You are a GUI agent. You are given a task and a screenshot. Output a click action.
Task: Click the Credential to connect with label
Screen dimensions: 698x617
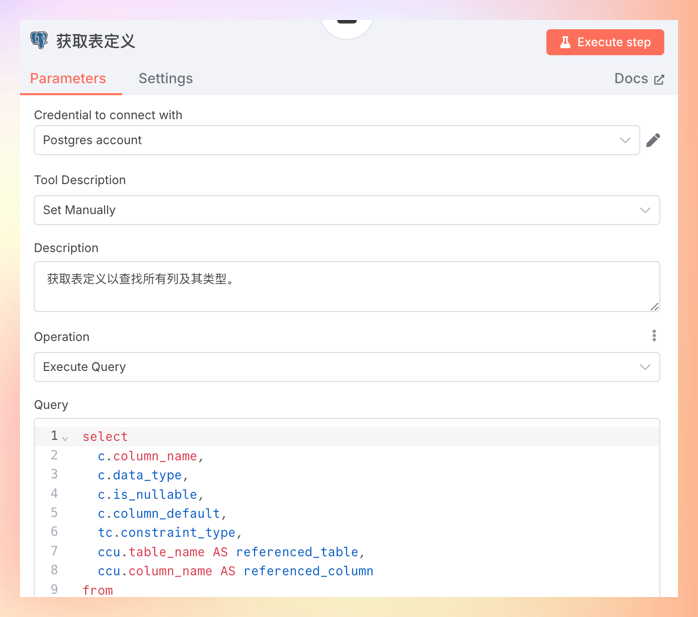pos(108,115)
